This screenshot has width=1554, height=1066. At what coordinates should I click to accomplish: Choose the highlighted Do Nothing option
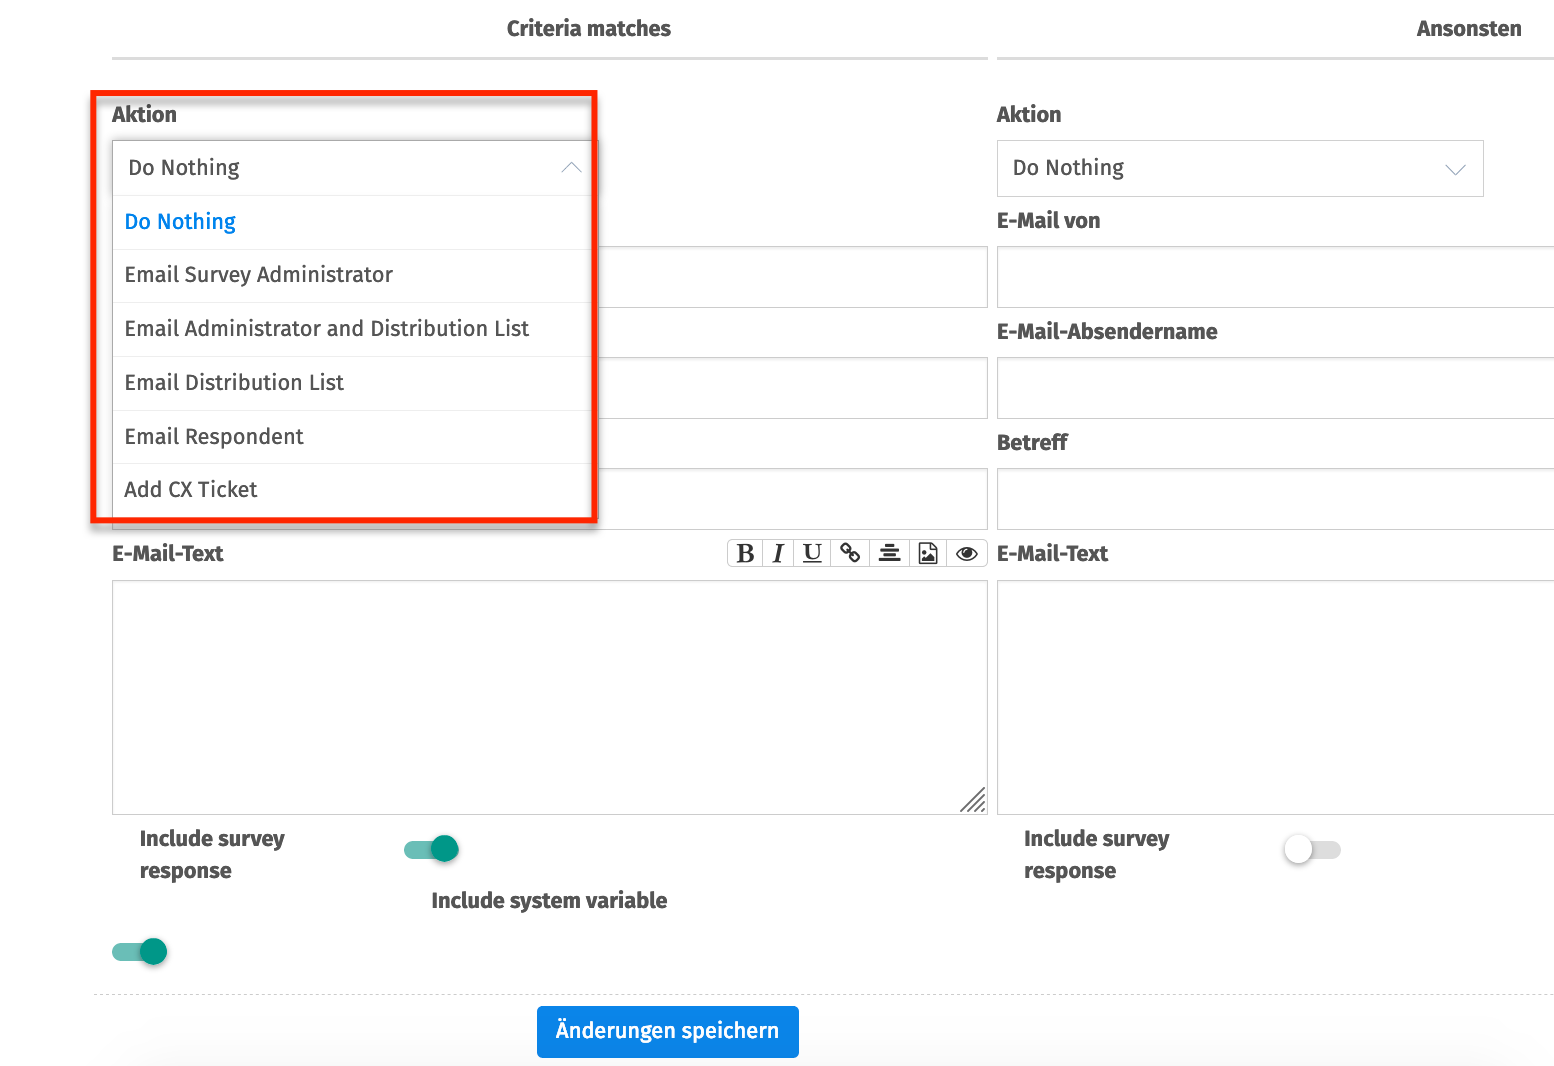[179, 221]
